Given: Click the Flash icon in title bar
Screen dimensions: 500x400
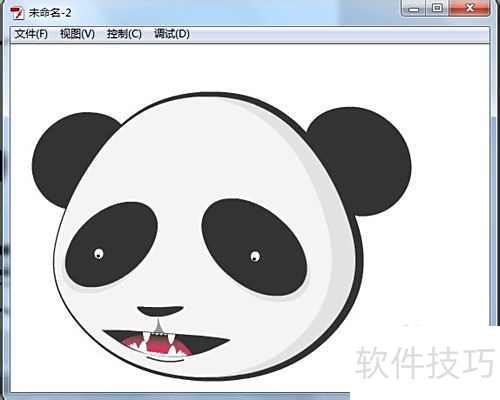Looking at the screenshot, I should pos(17,13).
